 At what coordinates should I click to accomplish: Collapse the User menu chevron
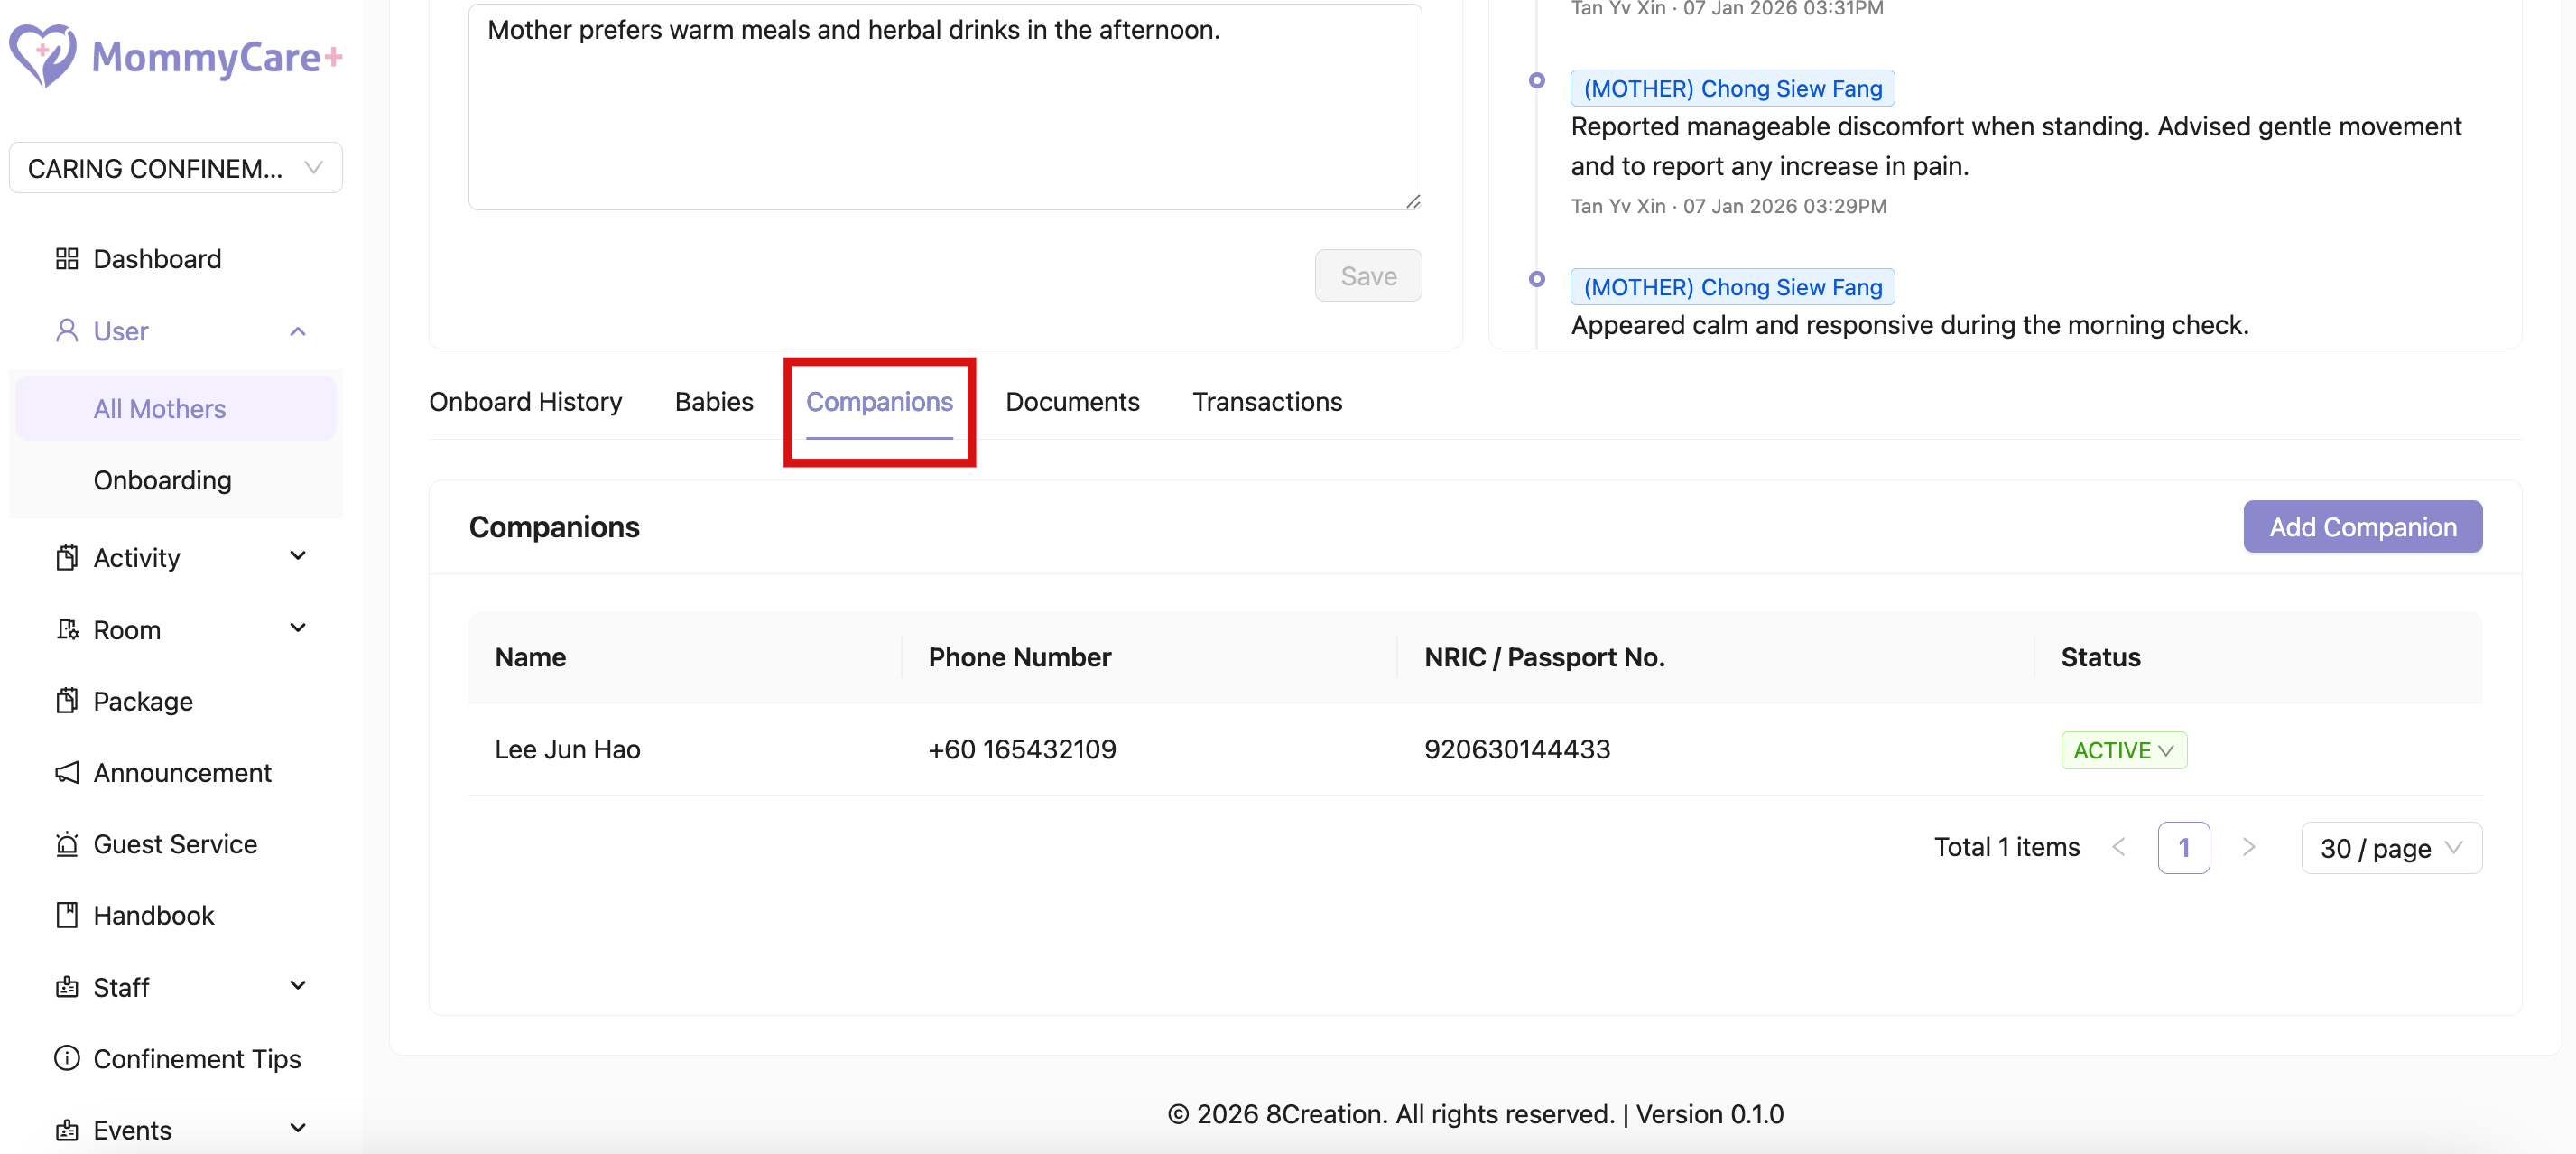click(x=298, y=331)
